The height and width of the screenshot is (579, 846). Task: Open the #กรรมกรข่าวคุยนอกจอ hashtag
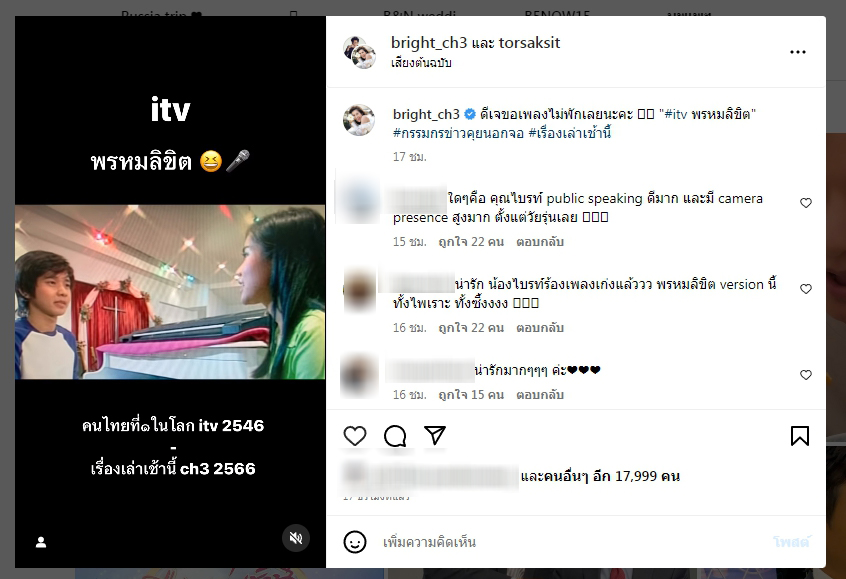click(x=458, y=133)
